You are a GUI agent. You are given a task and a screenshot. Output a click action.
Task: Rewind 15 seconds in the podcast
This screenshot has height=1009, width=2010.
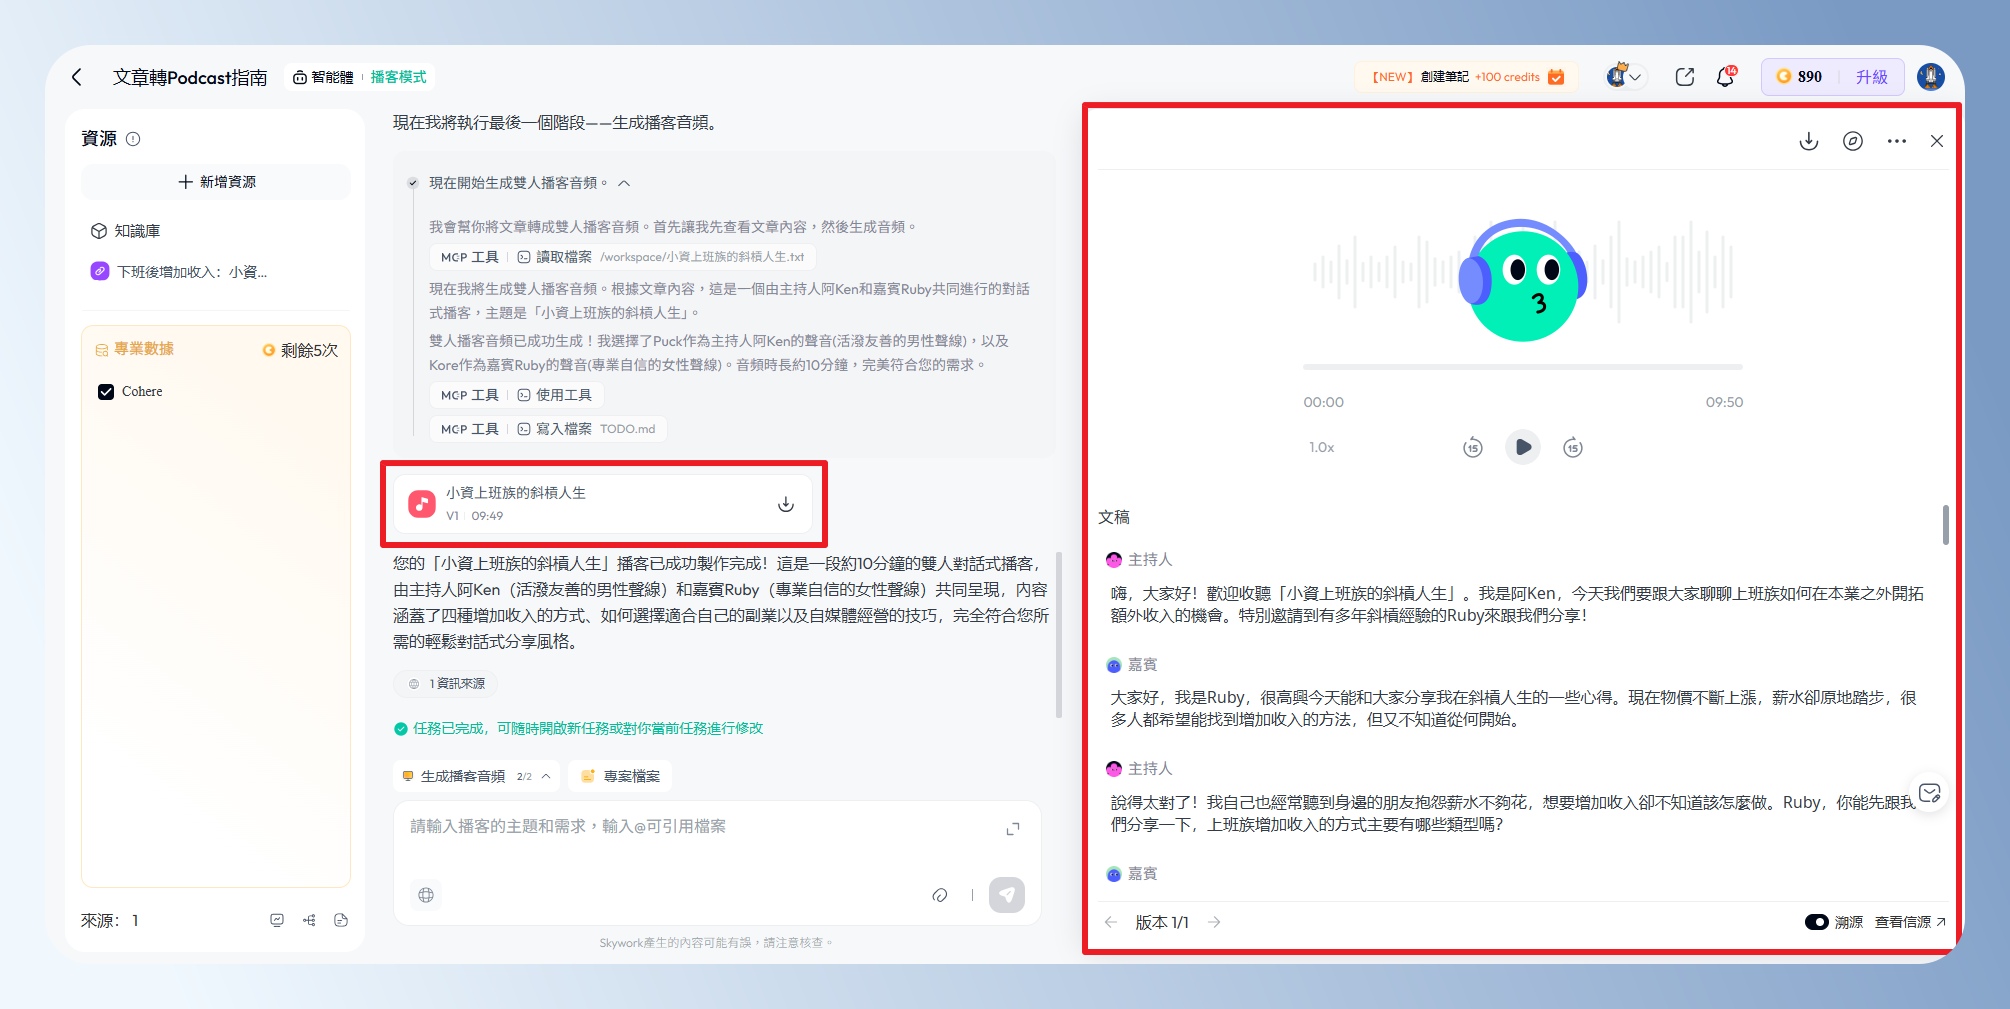1472,447
